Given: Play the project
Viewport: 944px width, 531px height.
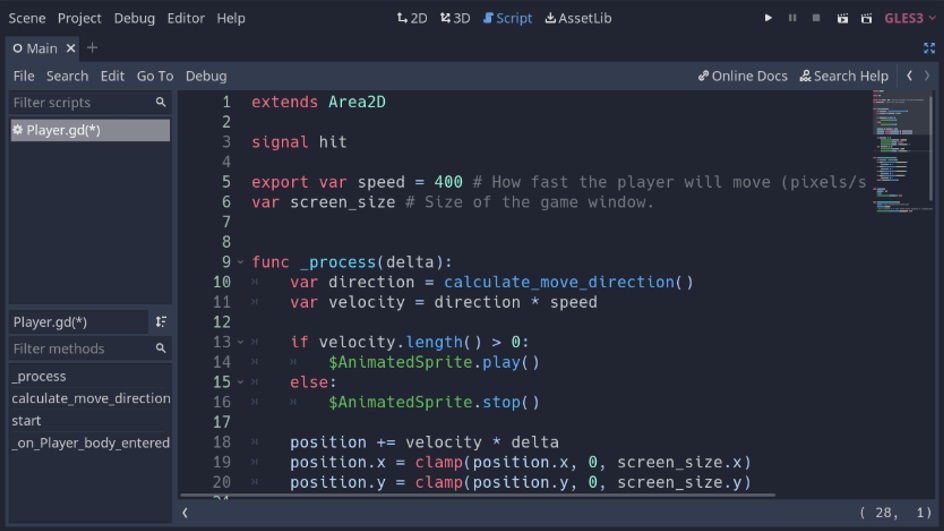Looking at the screenshot, I should point(768,18).
